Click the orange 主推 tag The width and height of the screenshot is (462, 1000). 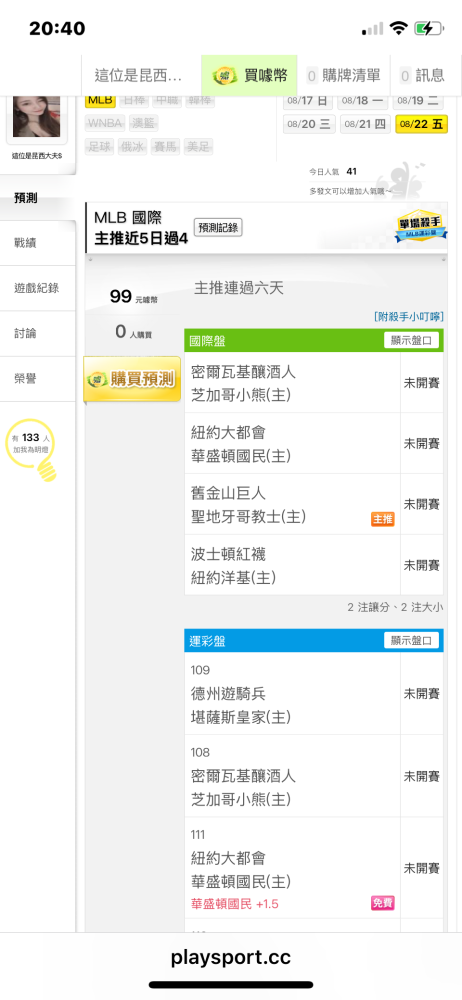pyautogui.click(x=382, y=519)
